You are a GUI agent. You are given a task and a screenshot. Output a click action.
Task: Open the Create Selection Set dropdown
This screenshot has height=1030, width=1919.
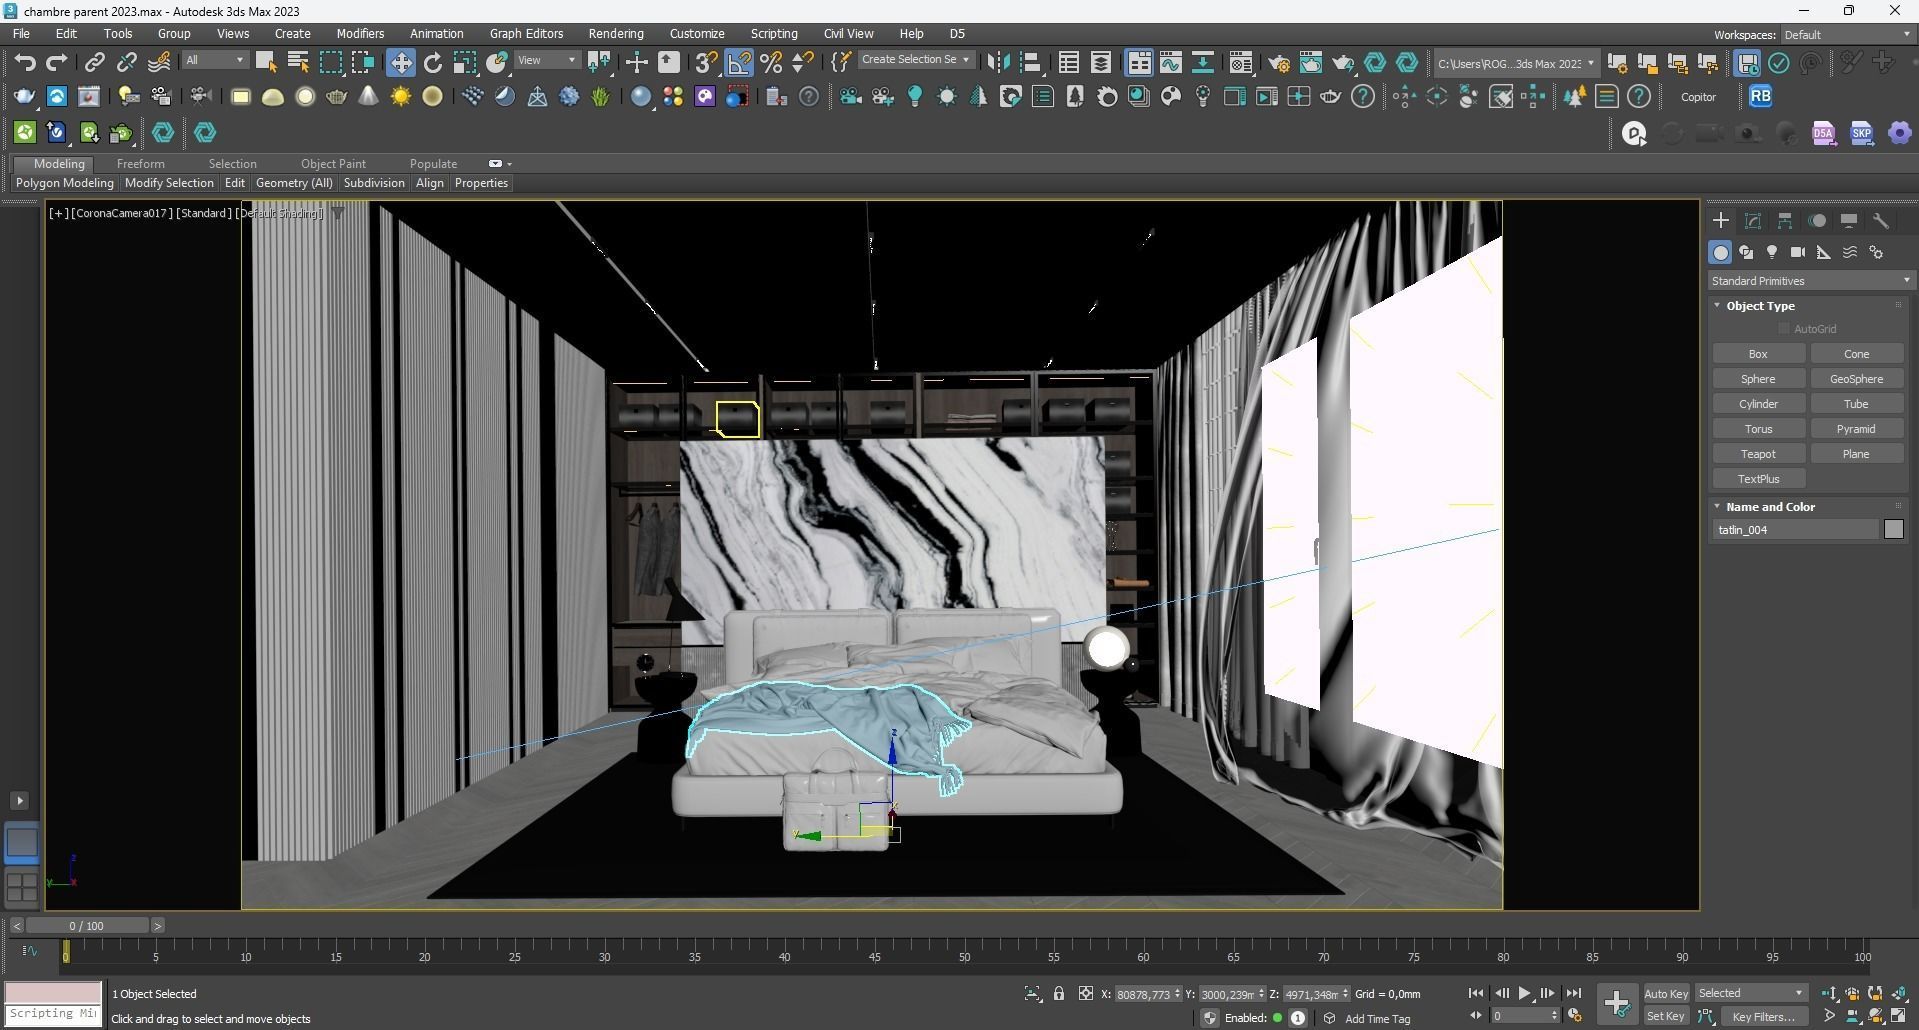pos(916,60)
